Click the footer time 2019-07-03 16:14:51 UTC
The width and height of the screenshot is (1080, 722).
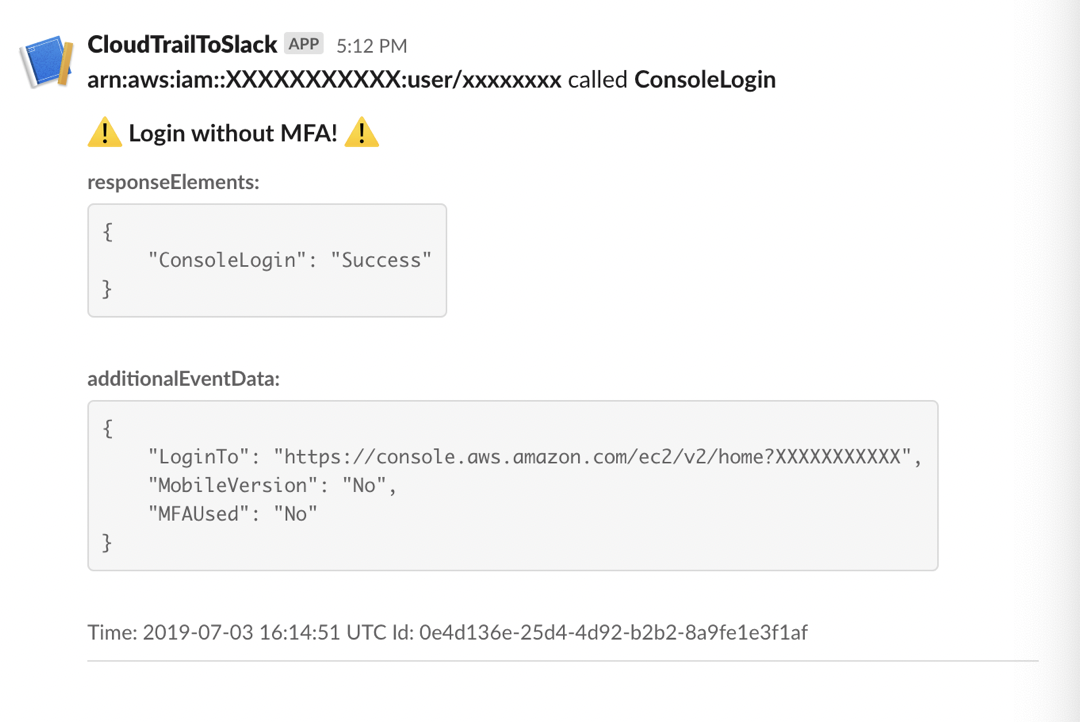click(x=244, y=632)
